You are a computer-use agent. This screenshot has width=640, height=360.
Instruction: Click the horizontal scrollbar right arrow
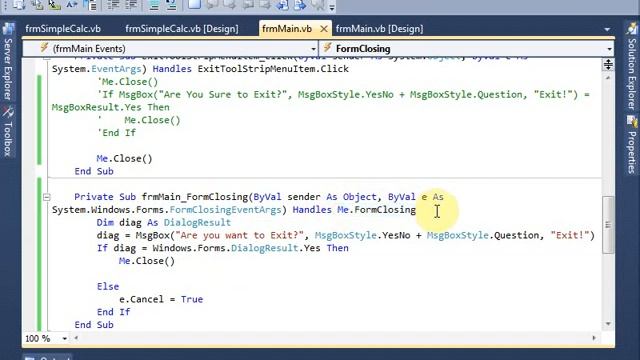[594, 338]
